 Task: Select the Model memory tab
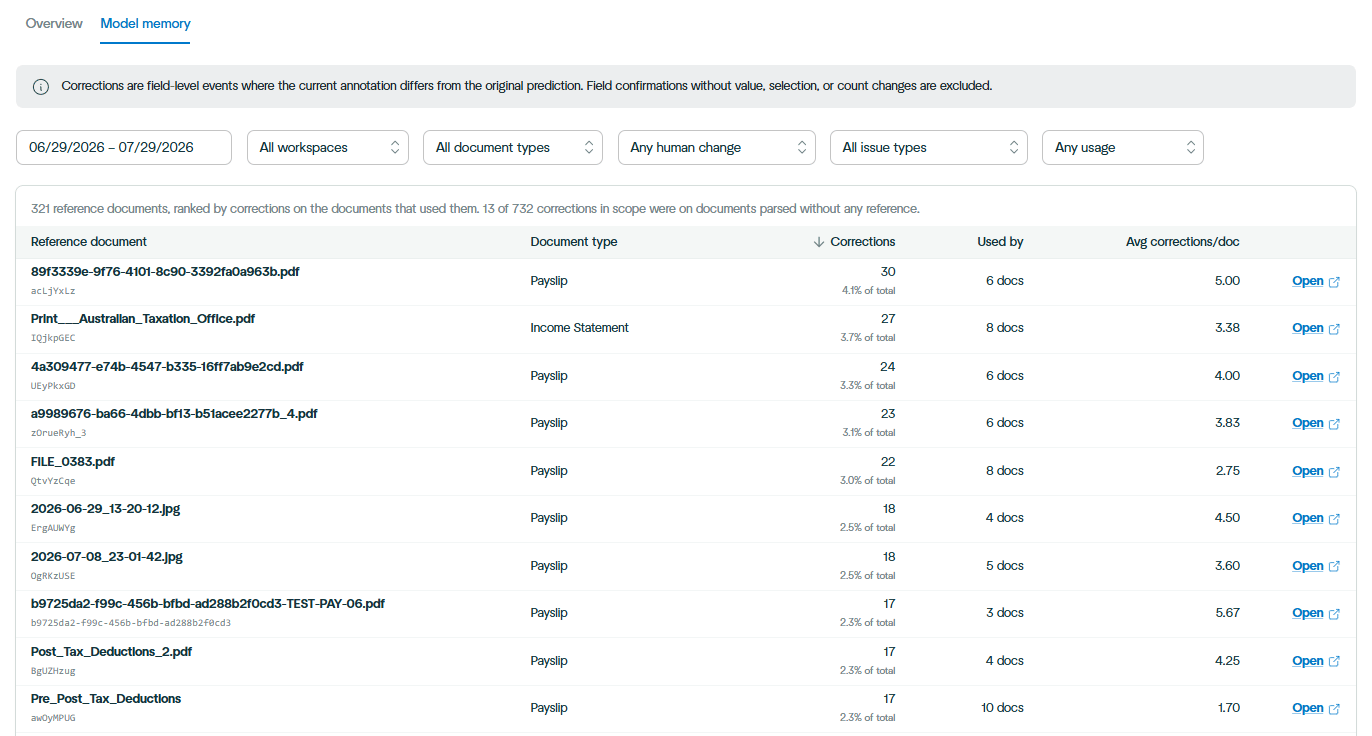click(x=145, y=23)
